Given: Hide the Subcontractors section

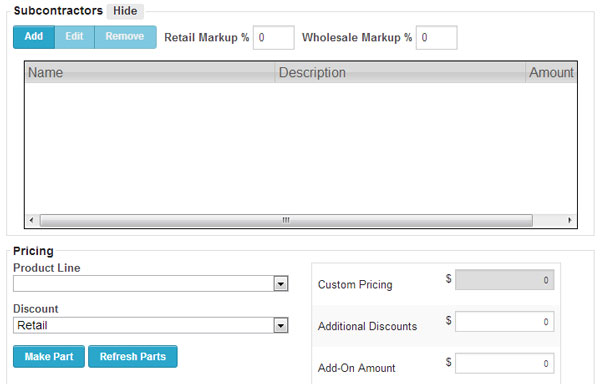Looking at the screenshot, I should pyautogui.click(x=125, y=11).
